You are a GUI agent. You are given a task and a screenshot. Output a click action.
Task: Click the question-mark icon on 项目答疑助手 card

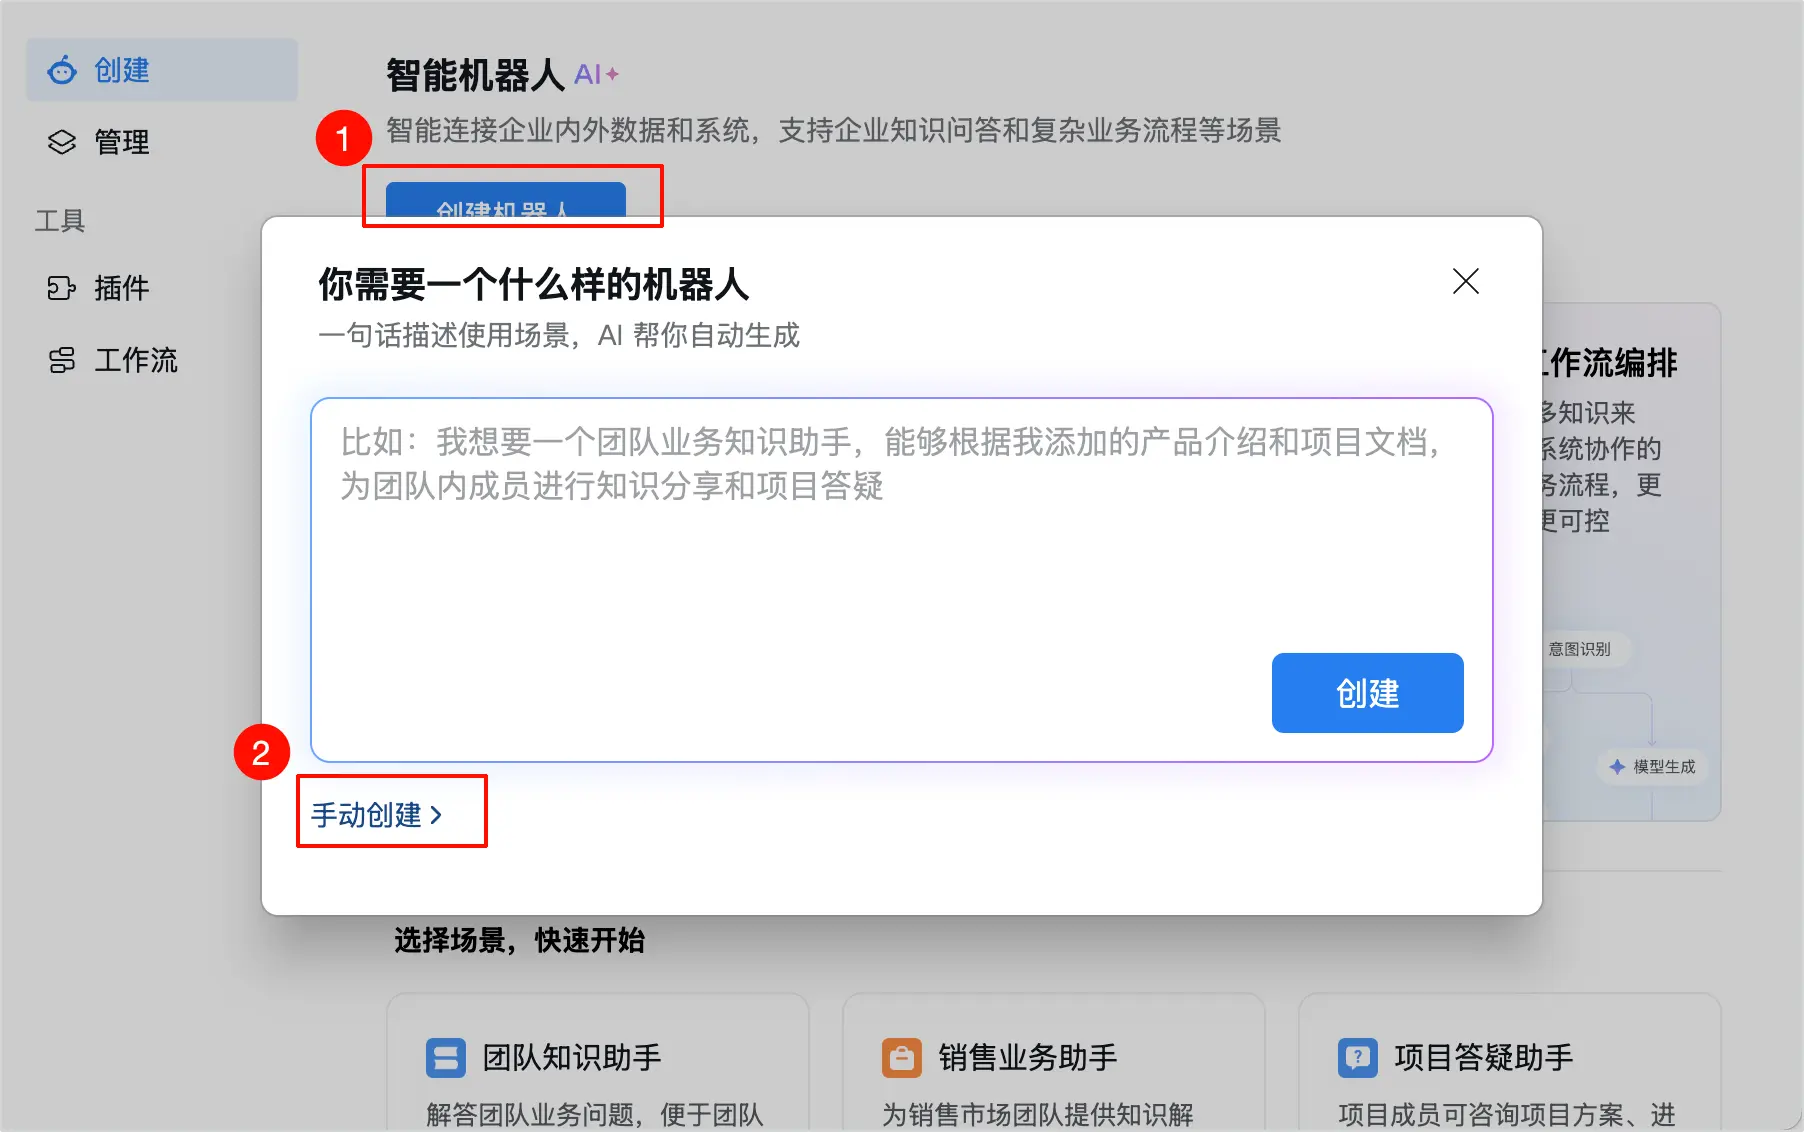point(1357,1057)
